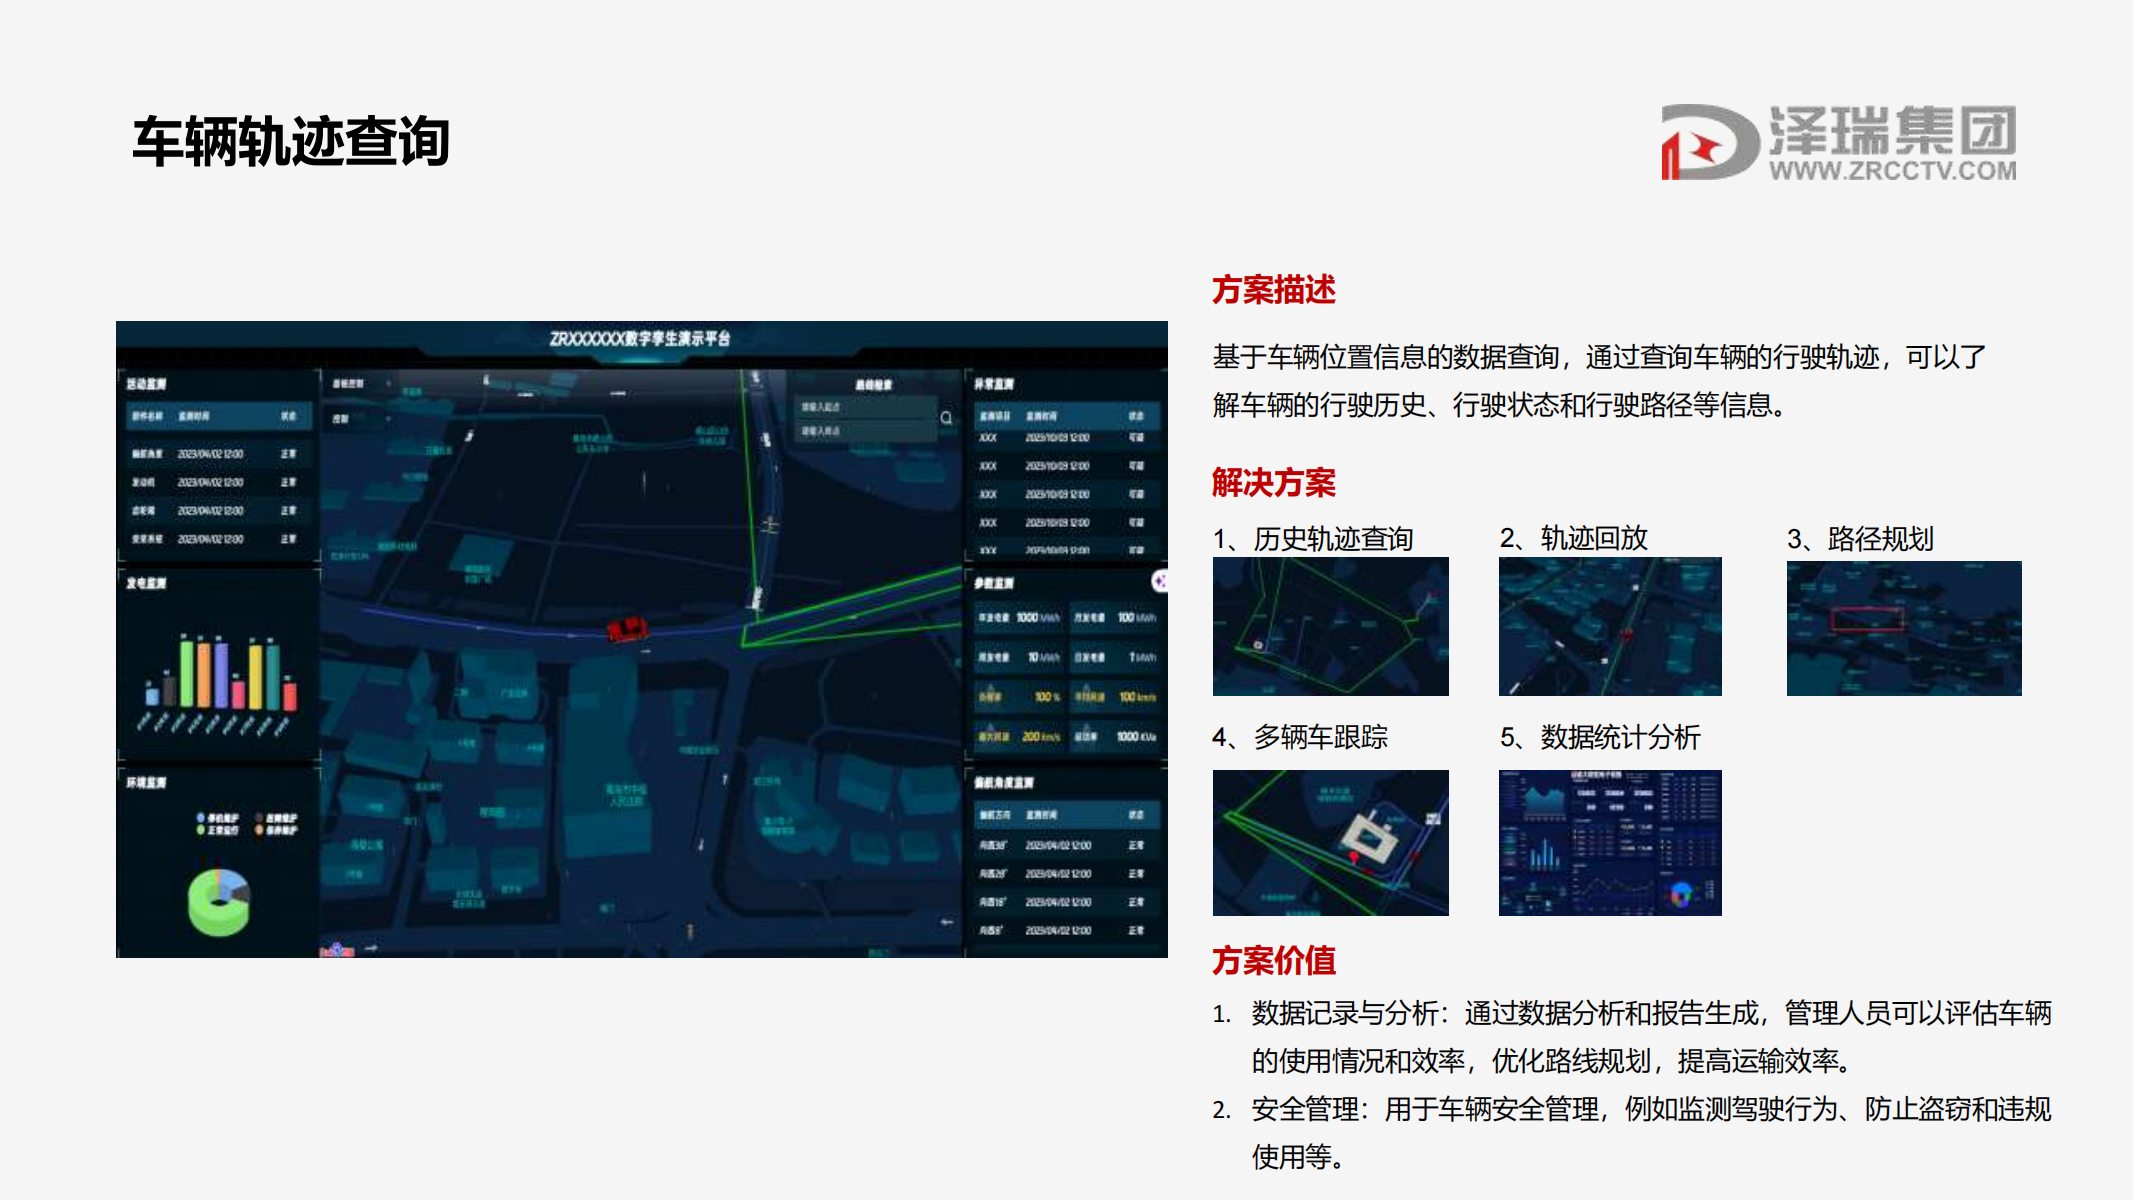2133x1200 pixels.
Task: Click the Zerui Group logo
Action: [x=1709, y=143]
